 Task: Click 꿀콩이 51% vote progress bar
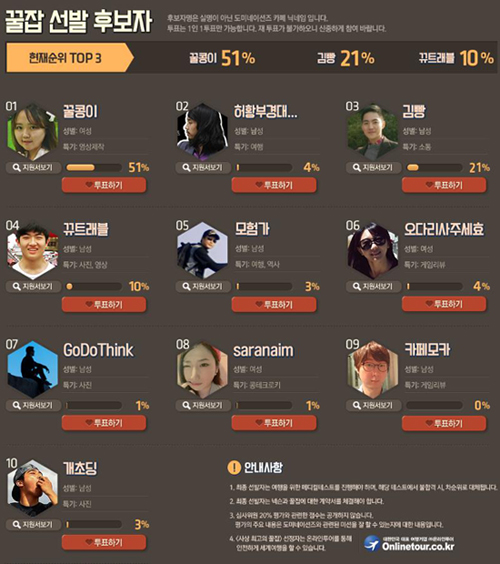pos(94,168)
